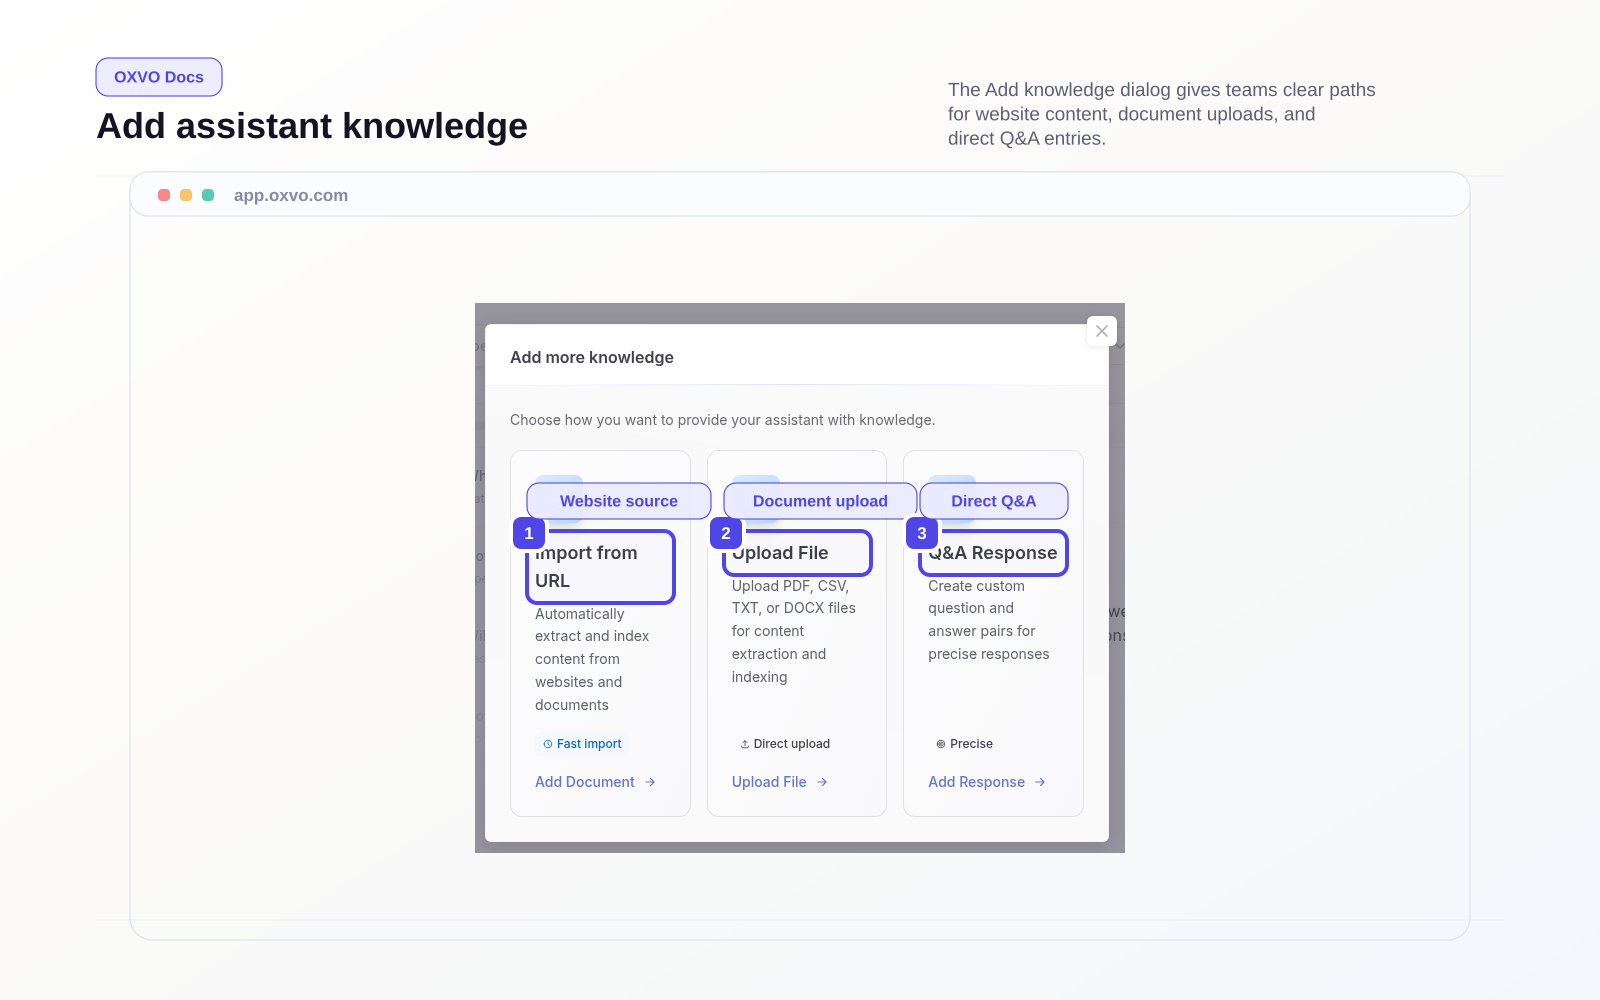Click the clock icon in Fast import badge
This screenshot has height=1000, width=1600.
(x=548, y=744)
